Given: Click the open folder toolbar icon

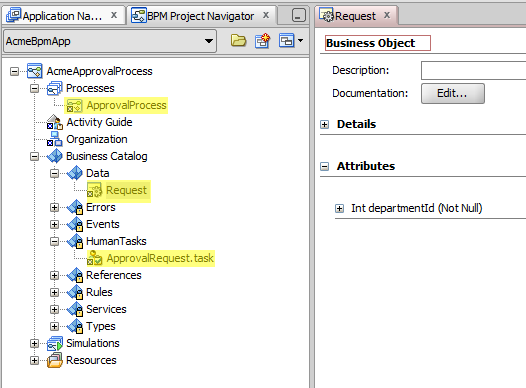Looking at the screenshot, I should (x=239, y=41).
